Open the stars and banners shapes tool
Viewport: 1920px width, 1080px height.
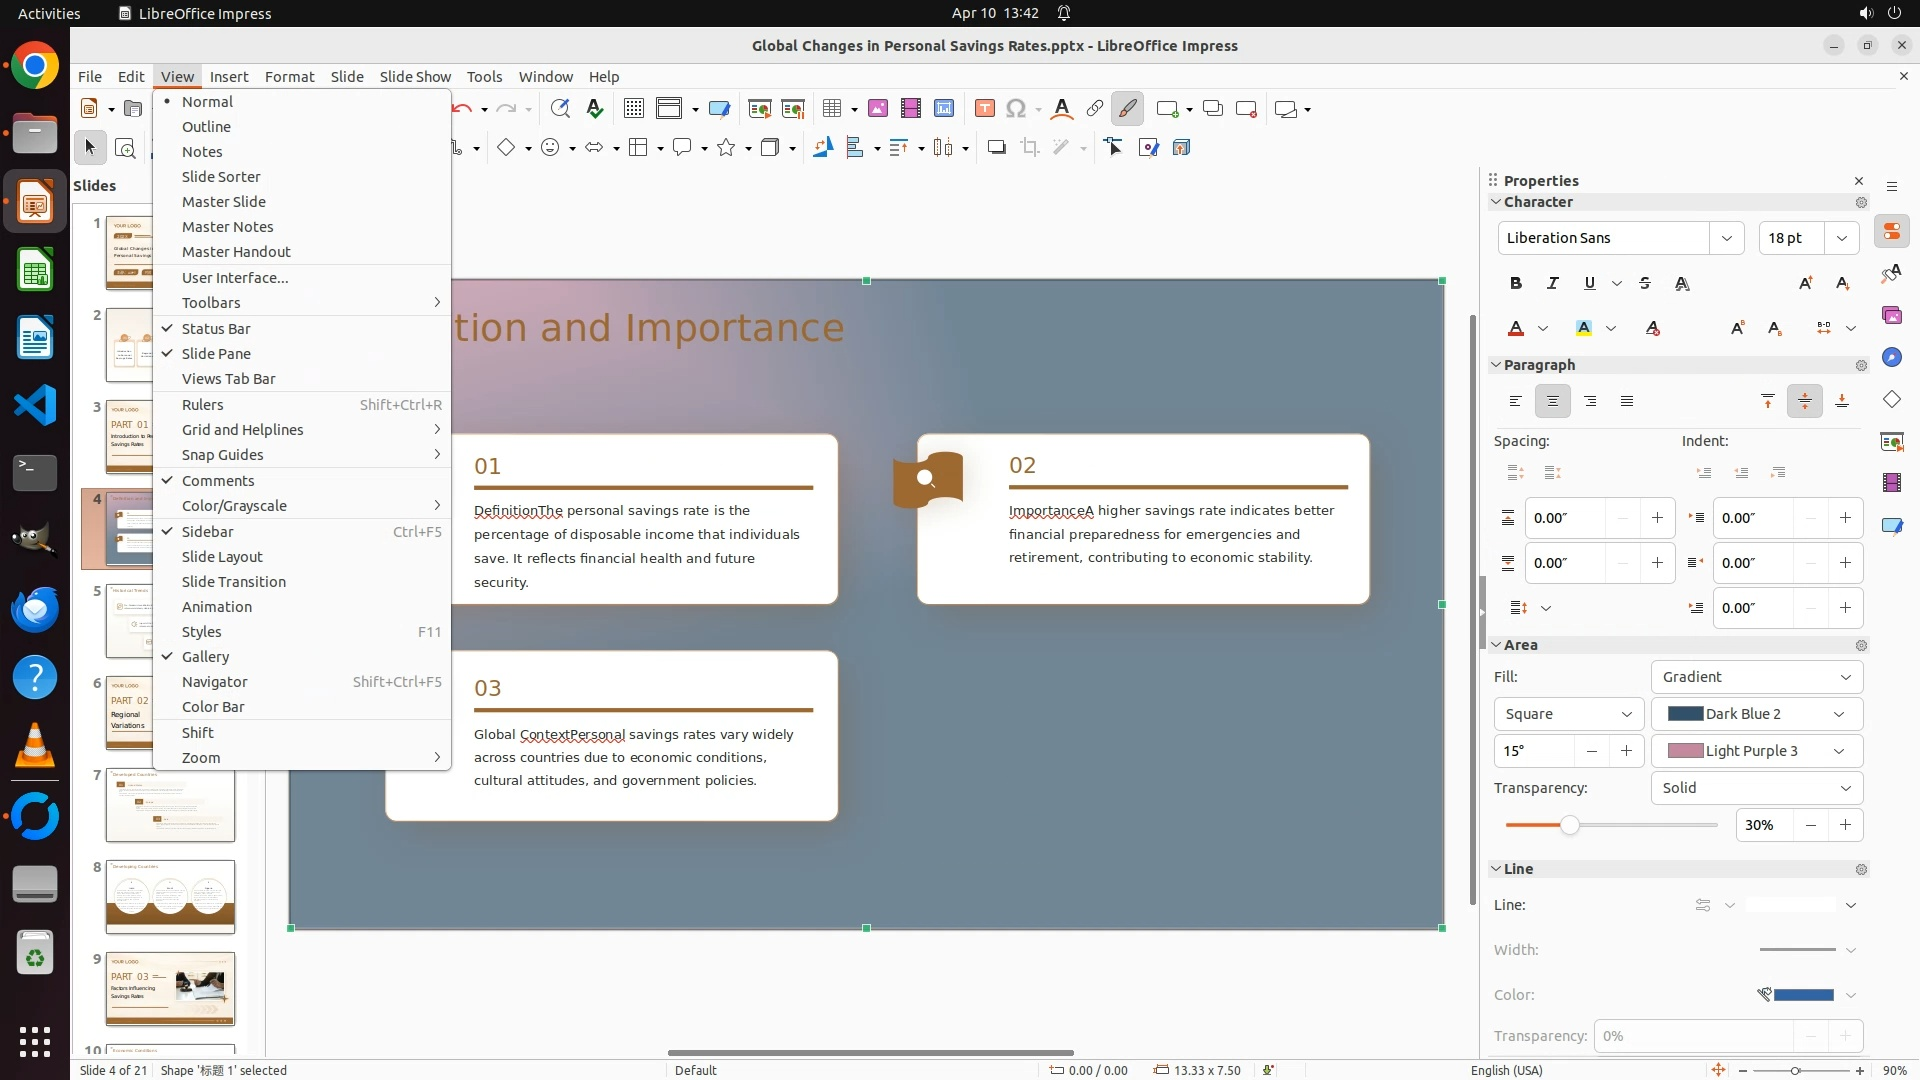coord(727,148)
